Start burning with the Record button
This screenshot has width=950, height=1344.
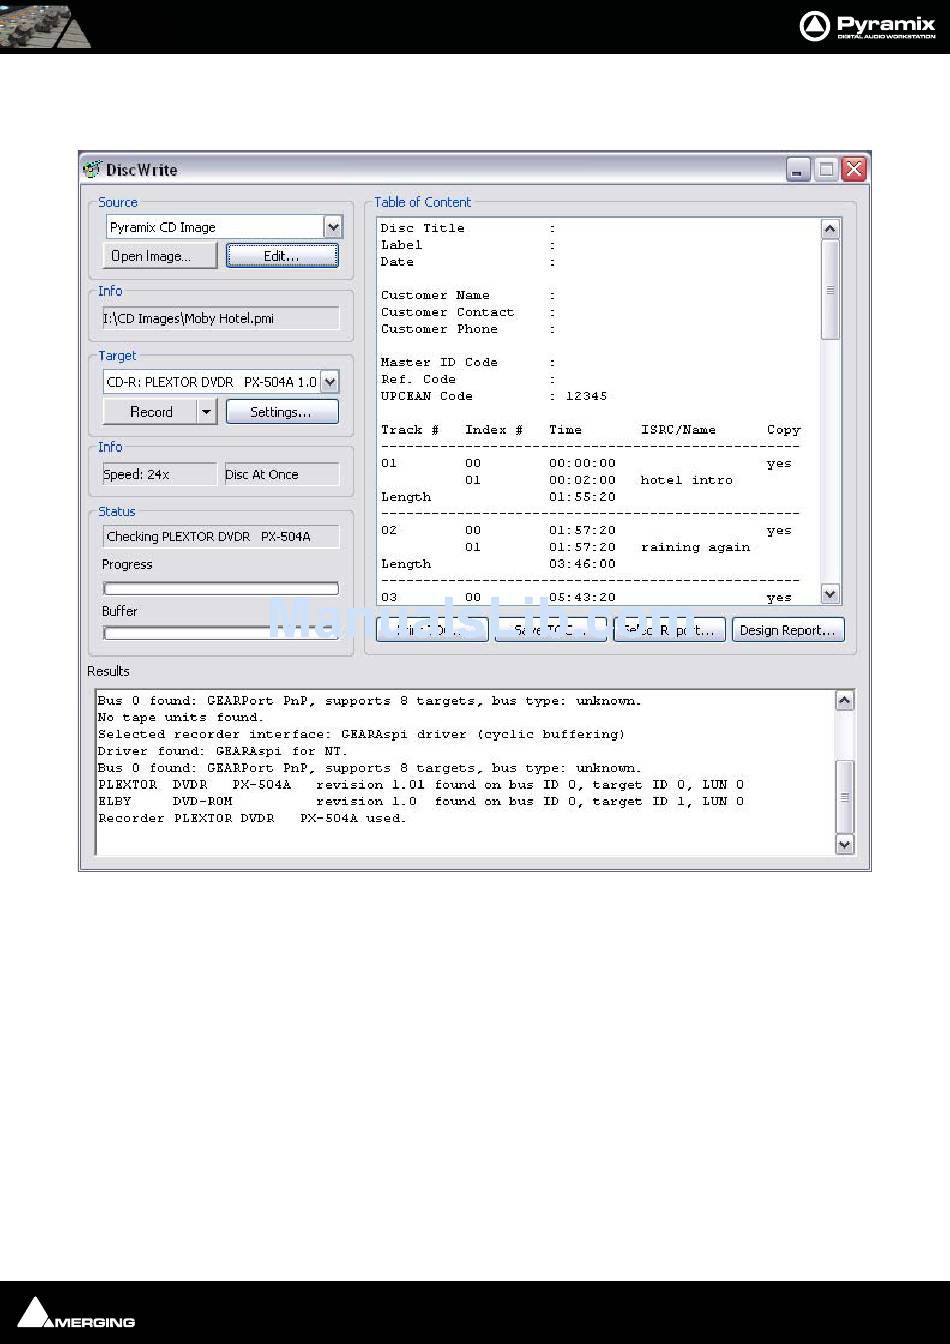pyautogui.click(x=150, y=411)
